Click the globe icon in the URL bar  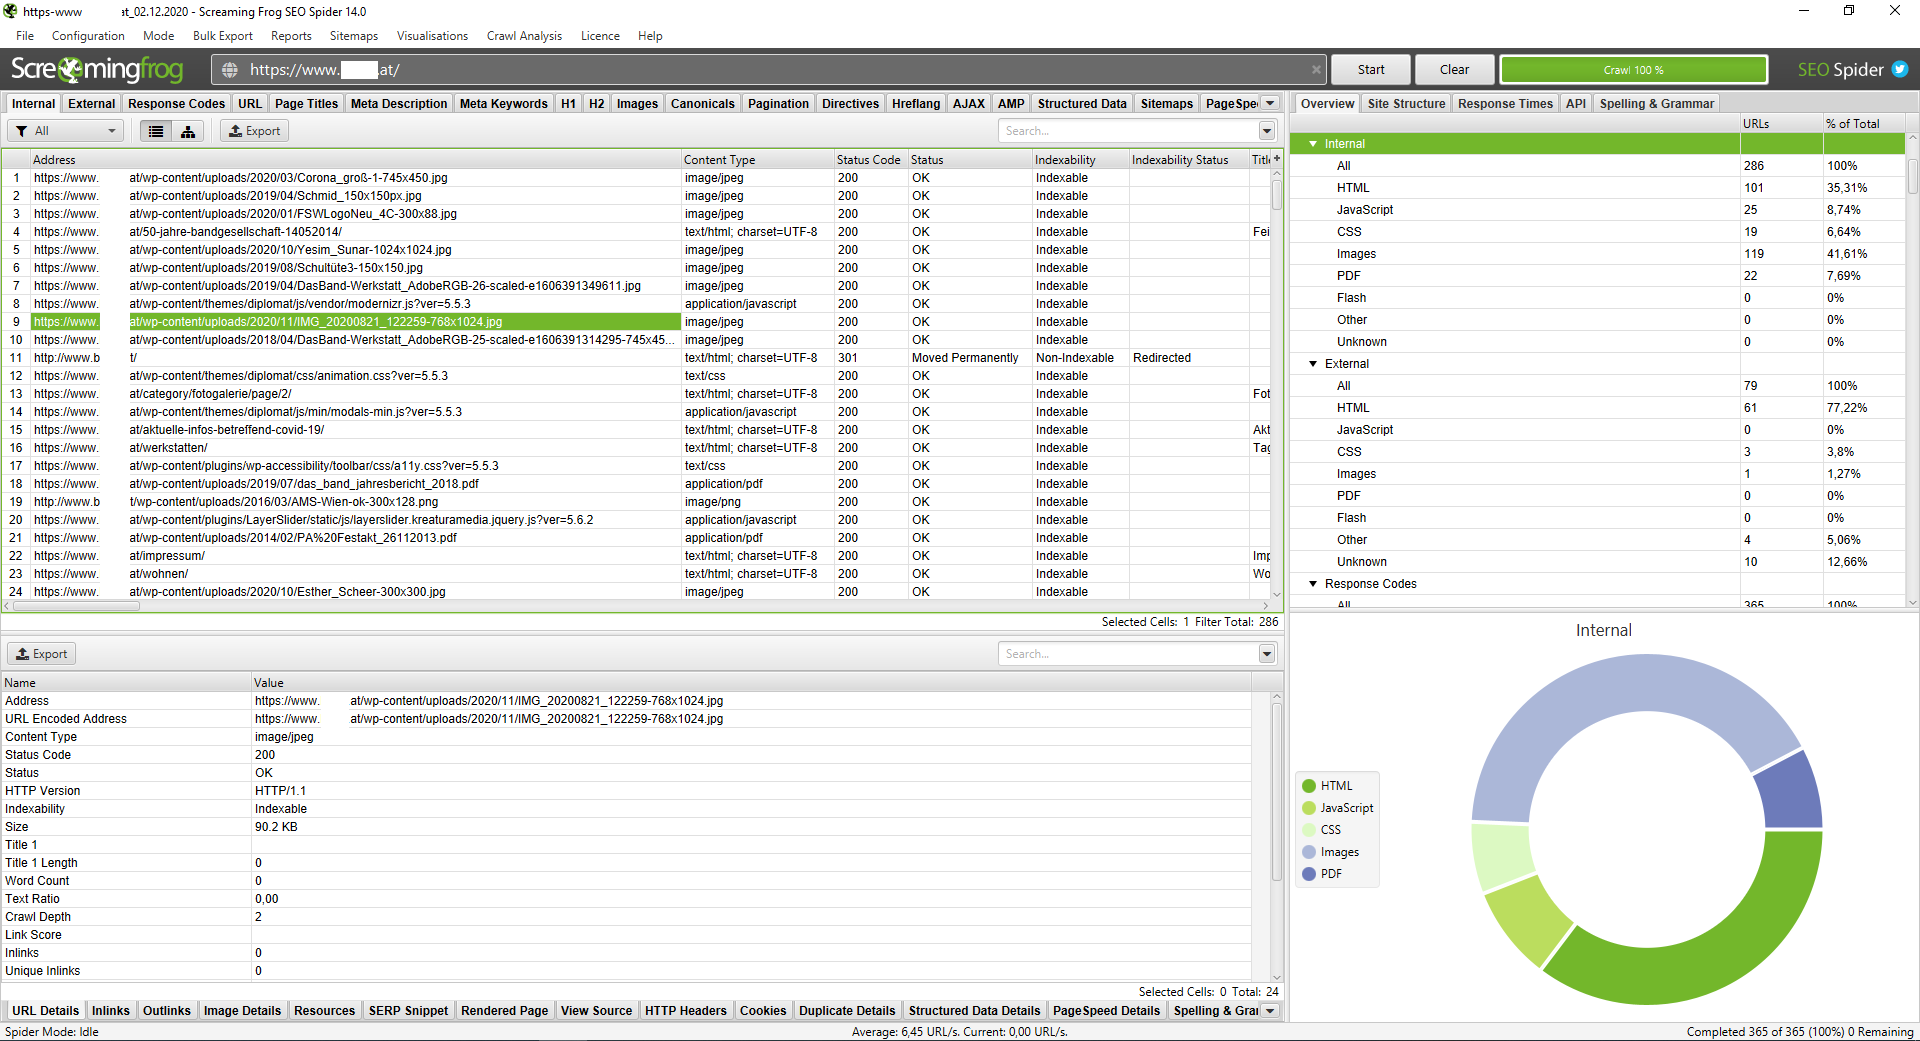(x=229, y=70)
